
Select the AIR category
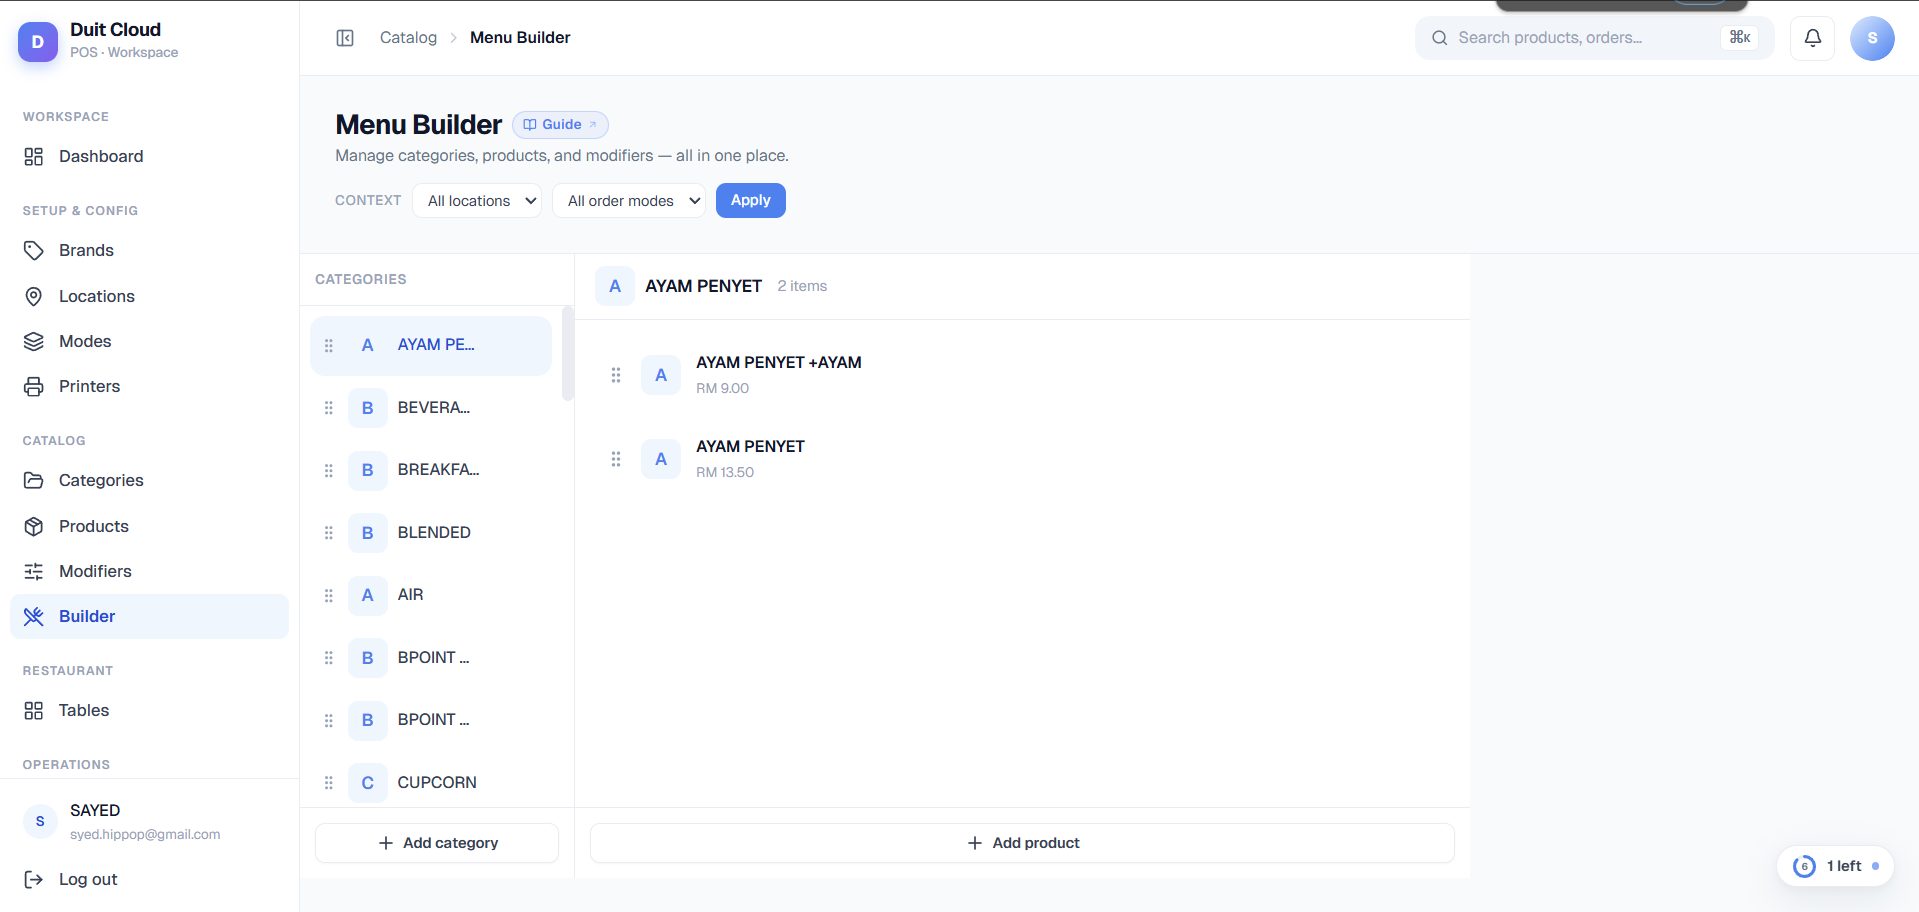(x=431, y=595)
